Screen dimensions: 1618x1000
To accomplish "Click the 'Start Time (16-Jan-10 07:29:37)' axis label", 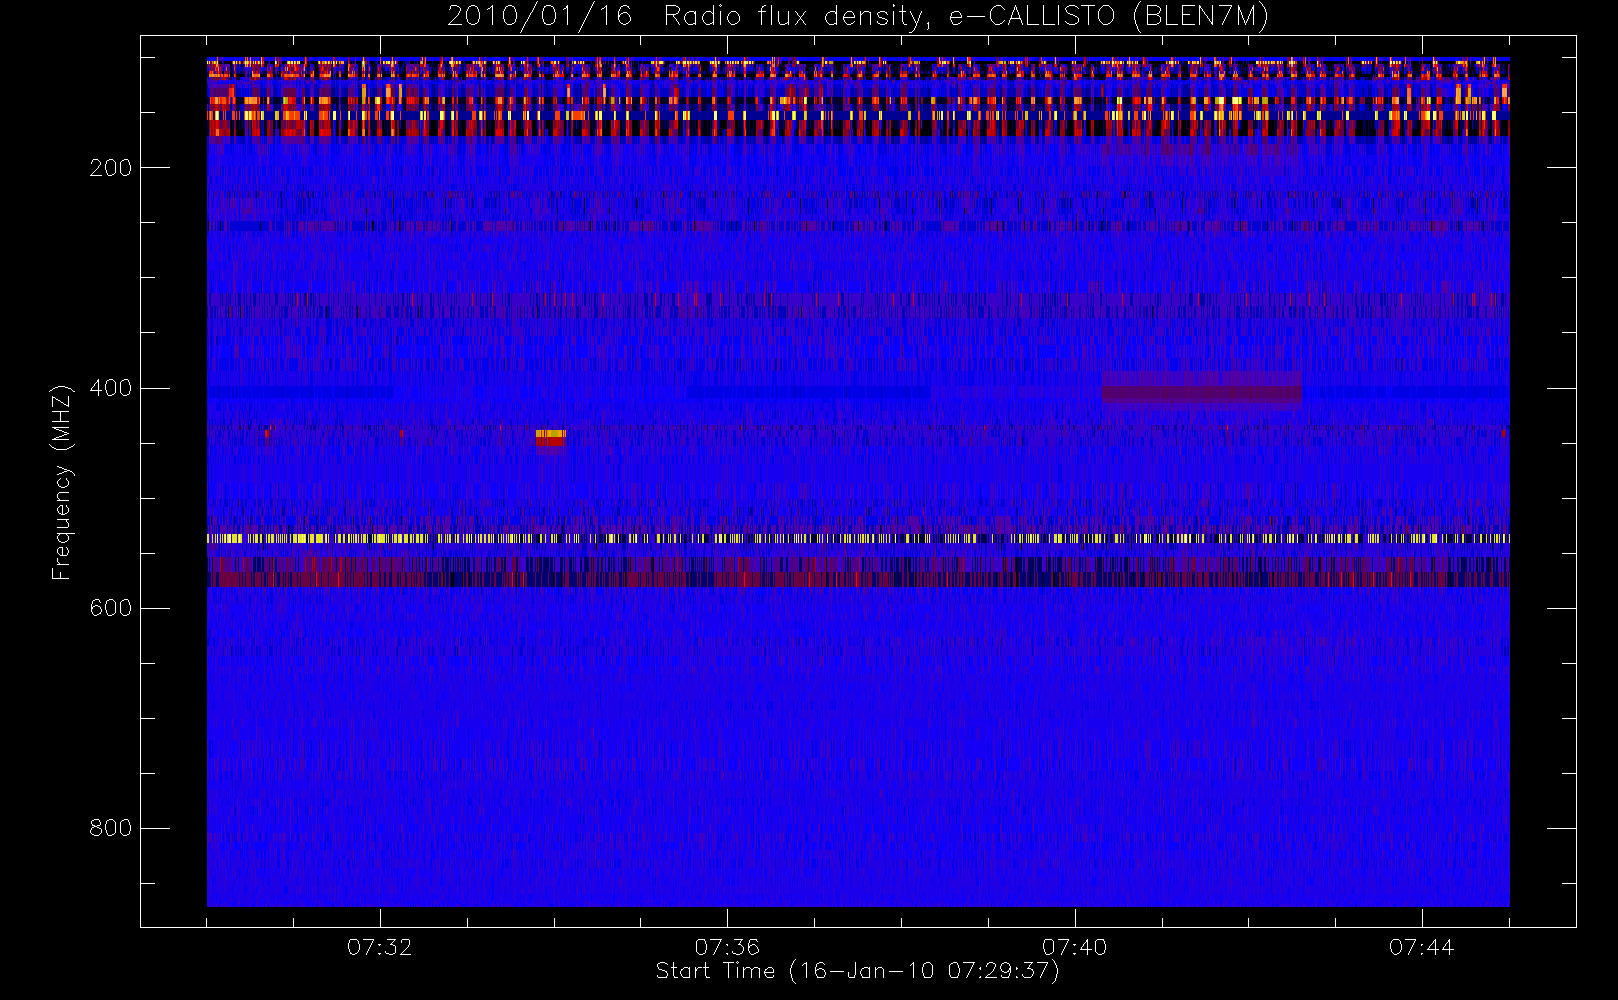I will [x=857, y=971].
